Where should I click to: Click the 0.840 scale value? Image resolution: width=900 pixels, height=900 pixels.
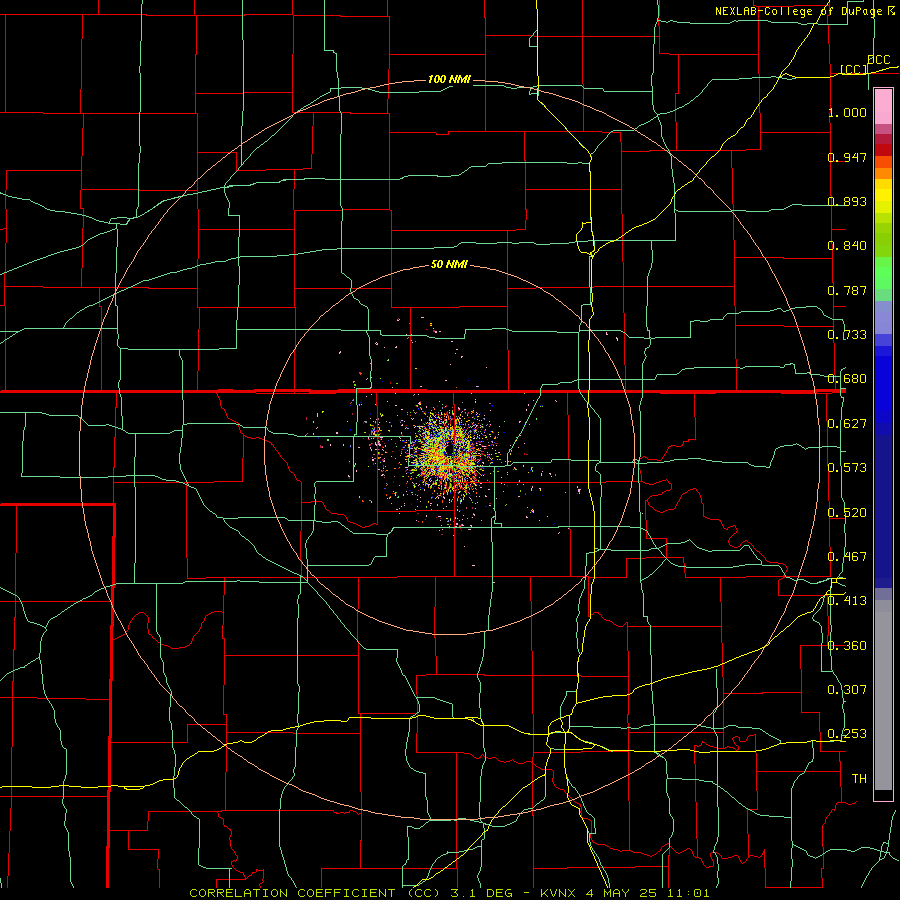(847, 246)
